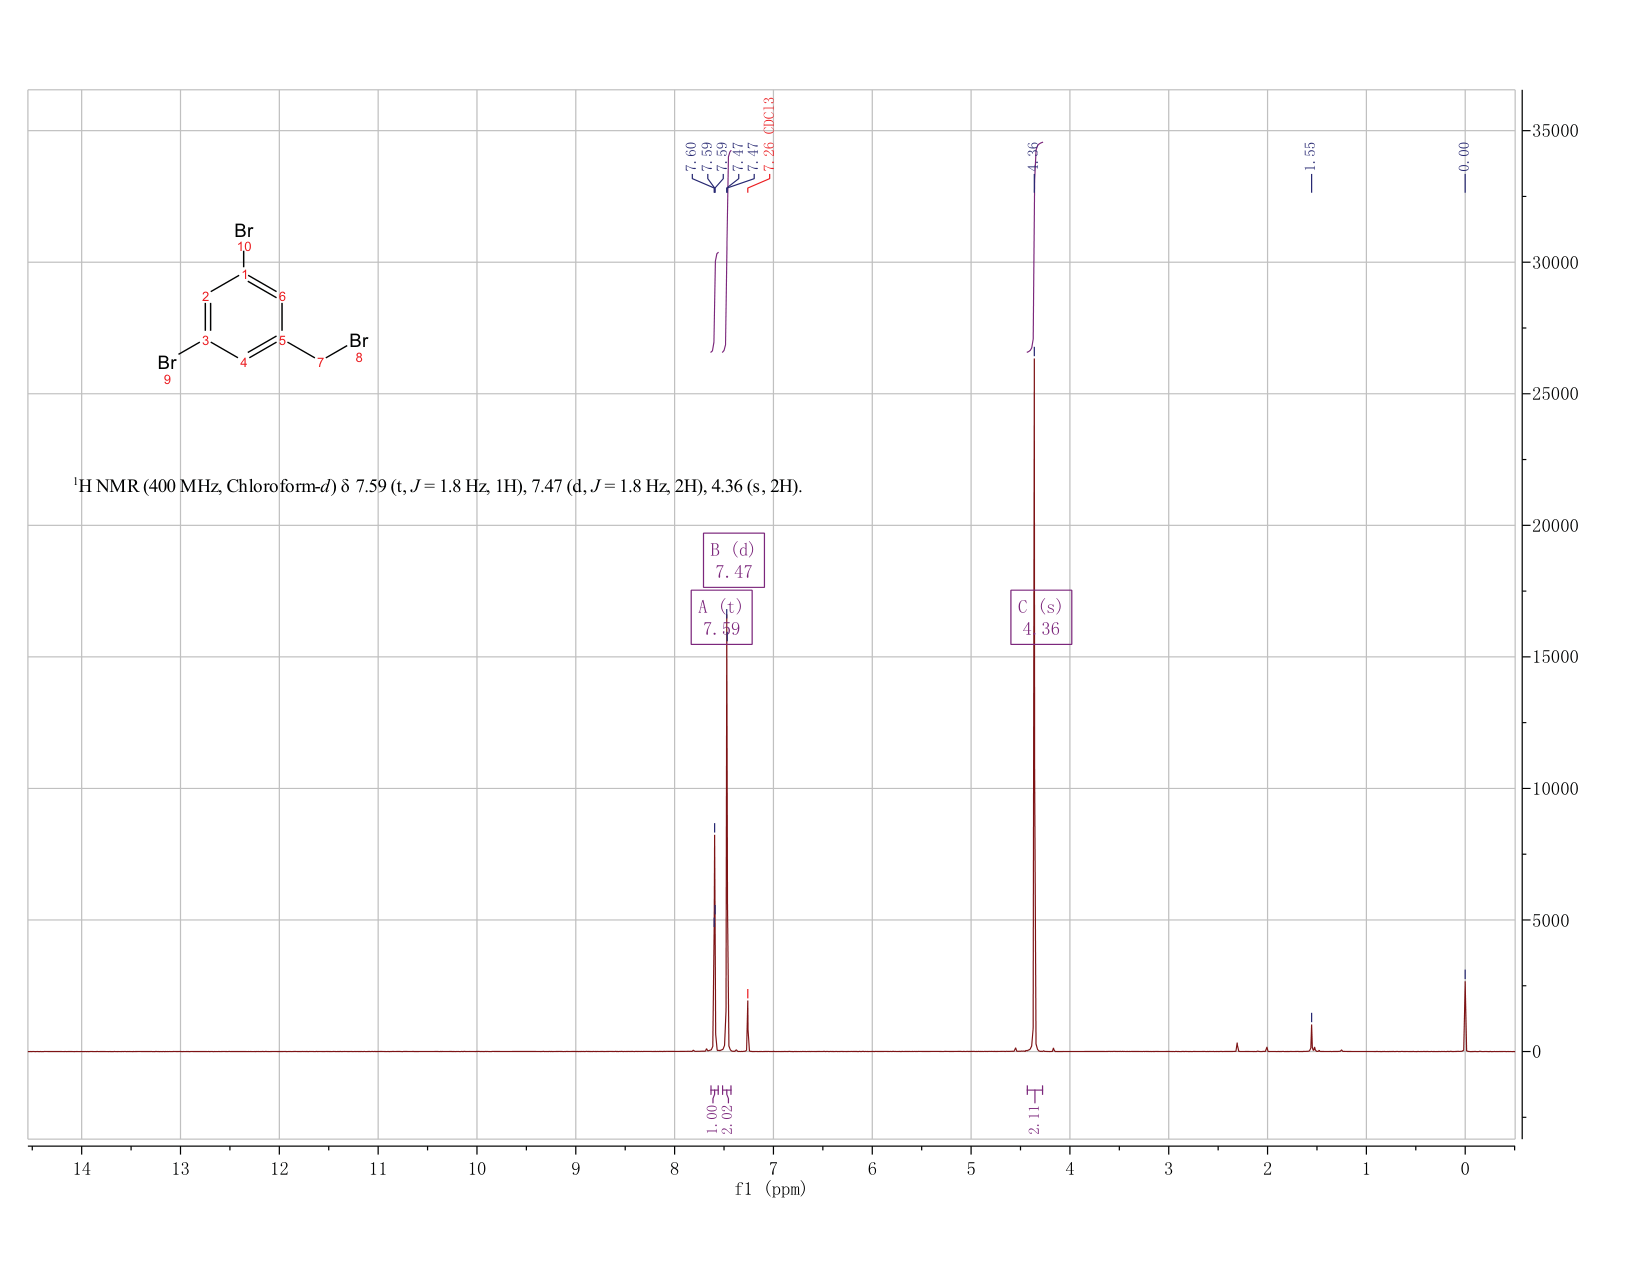Click ring atom number 4 in structure
The height and width of the screenshot is (1275, 1650).
click(243, 363)
